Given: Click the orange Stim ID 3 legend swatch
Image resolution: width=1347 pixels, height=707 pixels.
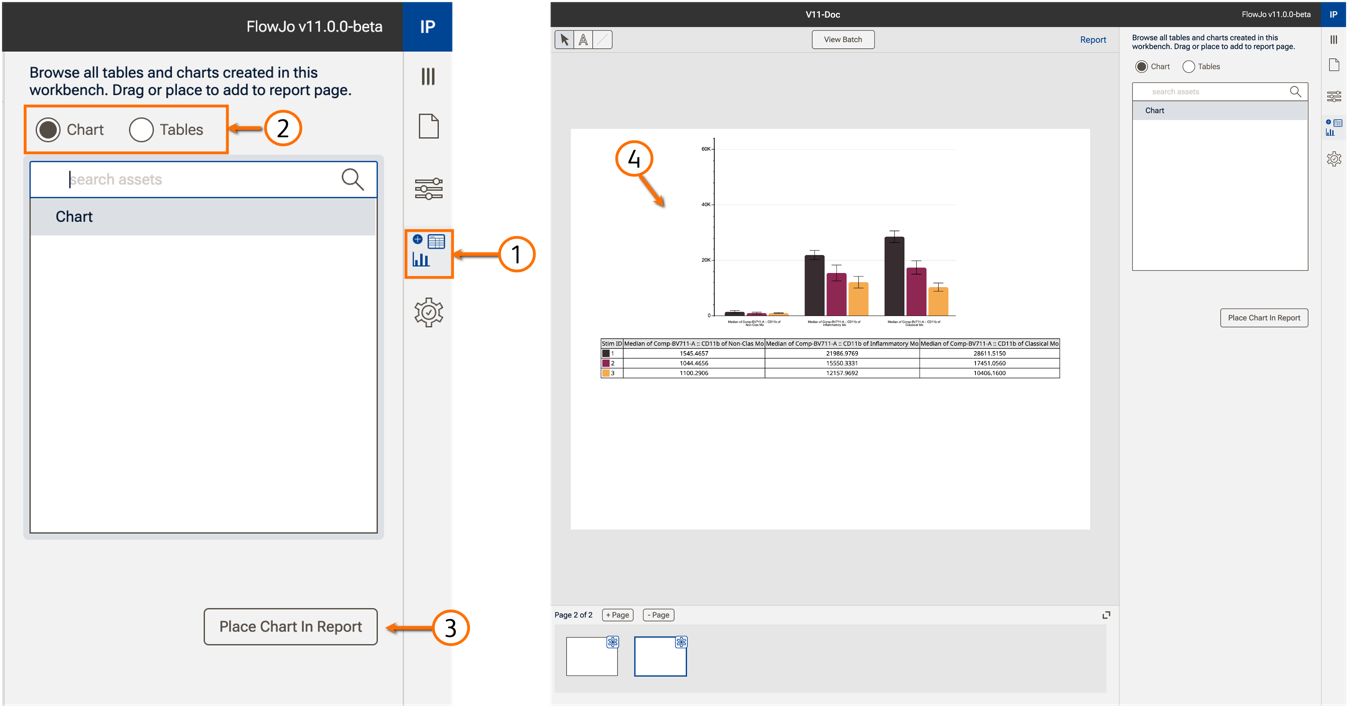Looking at the screenshot, I should [x=606, y=373].
